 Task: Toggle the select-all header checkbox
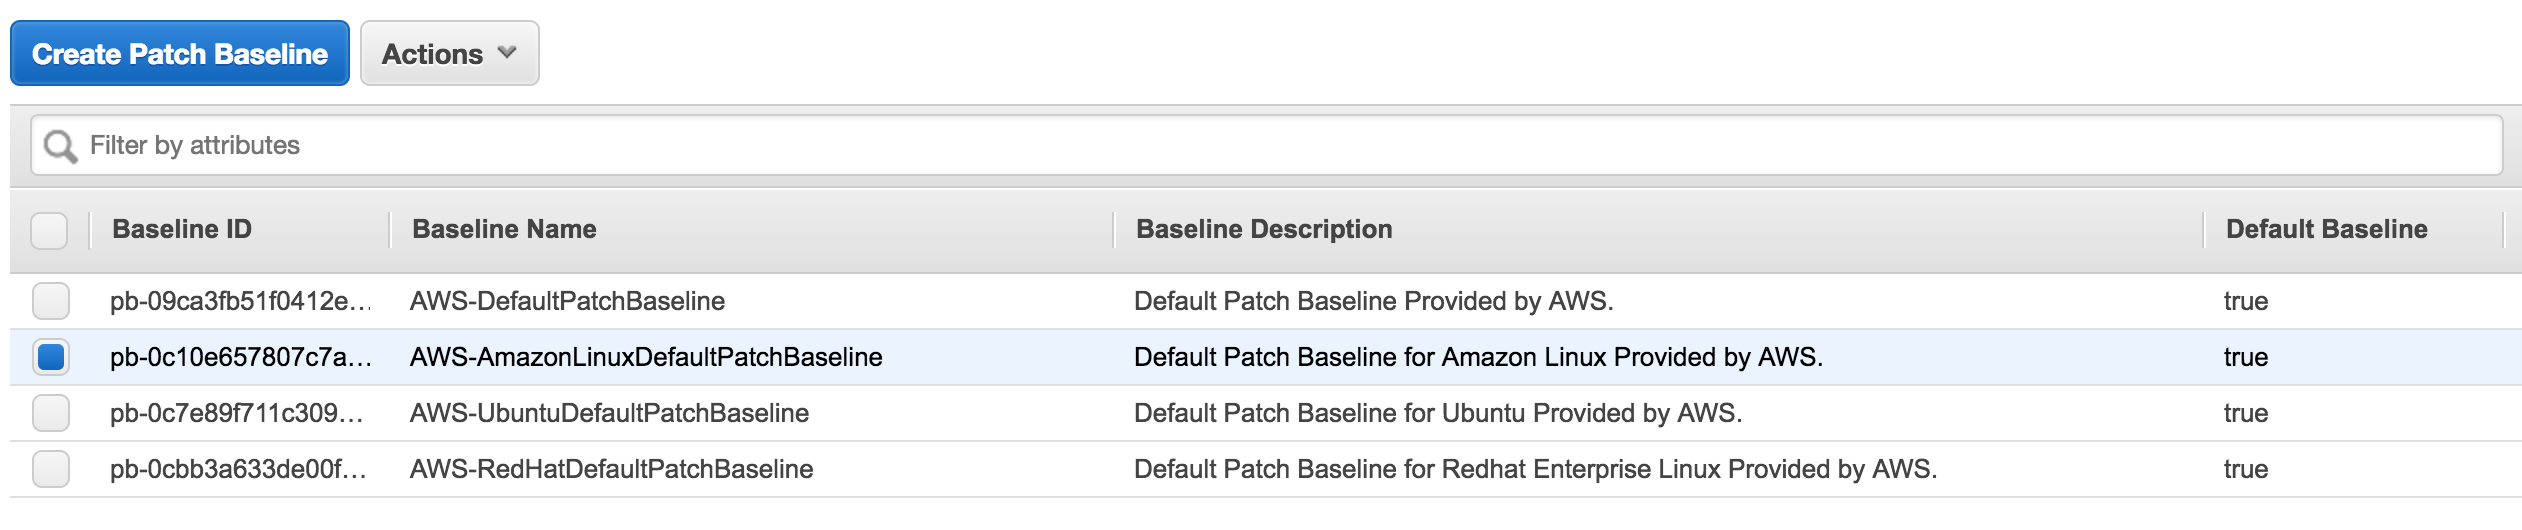[49, 230]
